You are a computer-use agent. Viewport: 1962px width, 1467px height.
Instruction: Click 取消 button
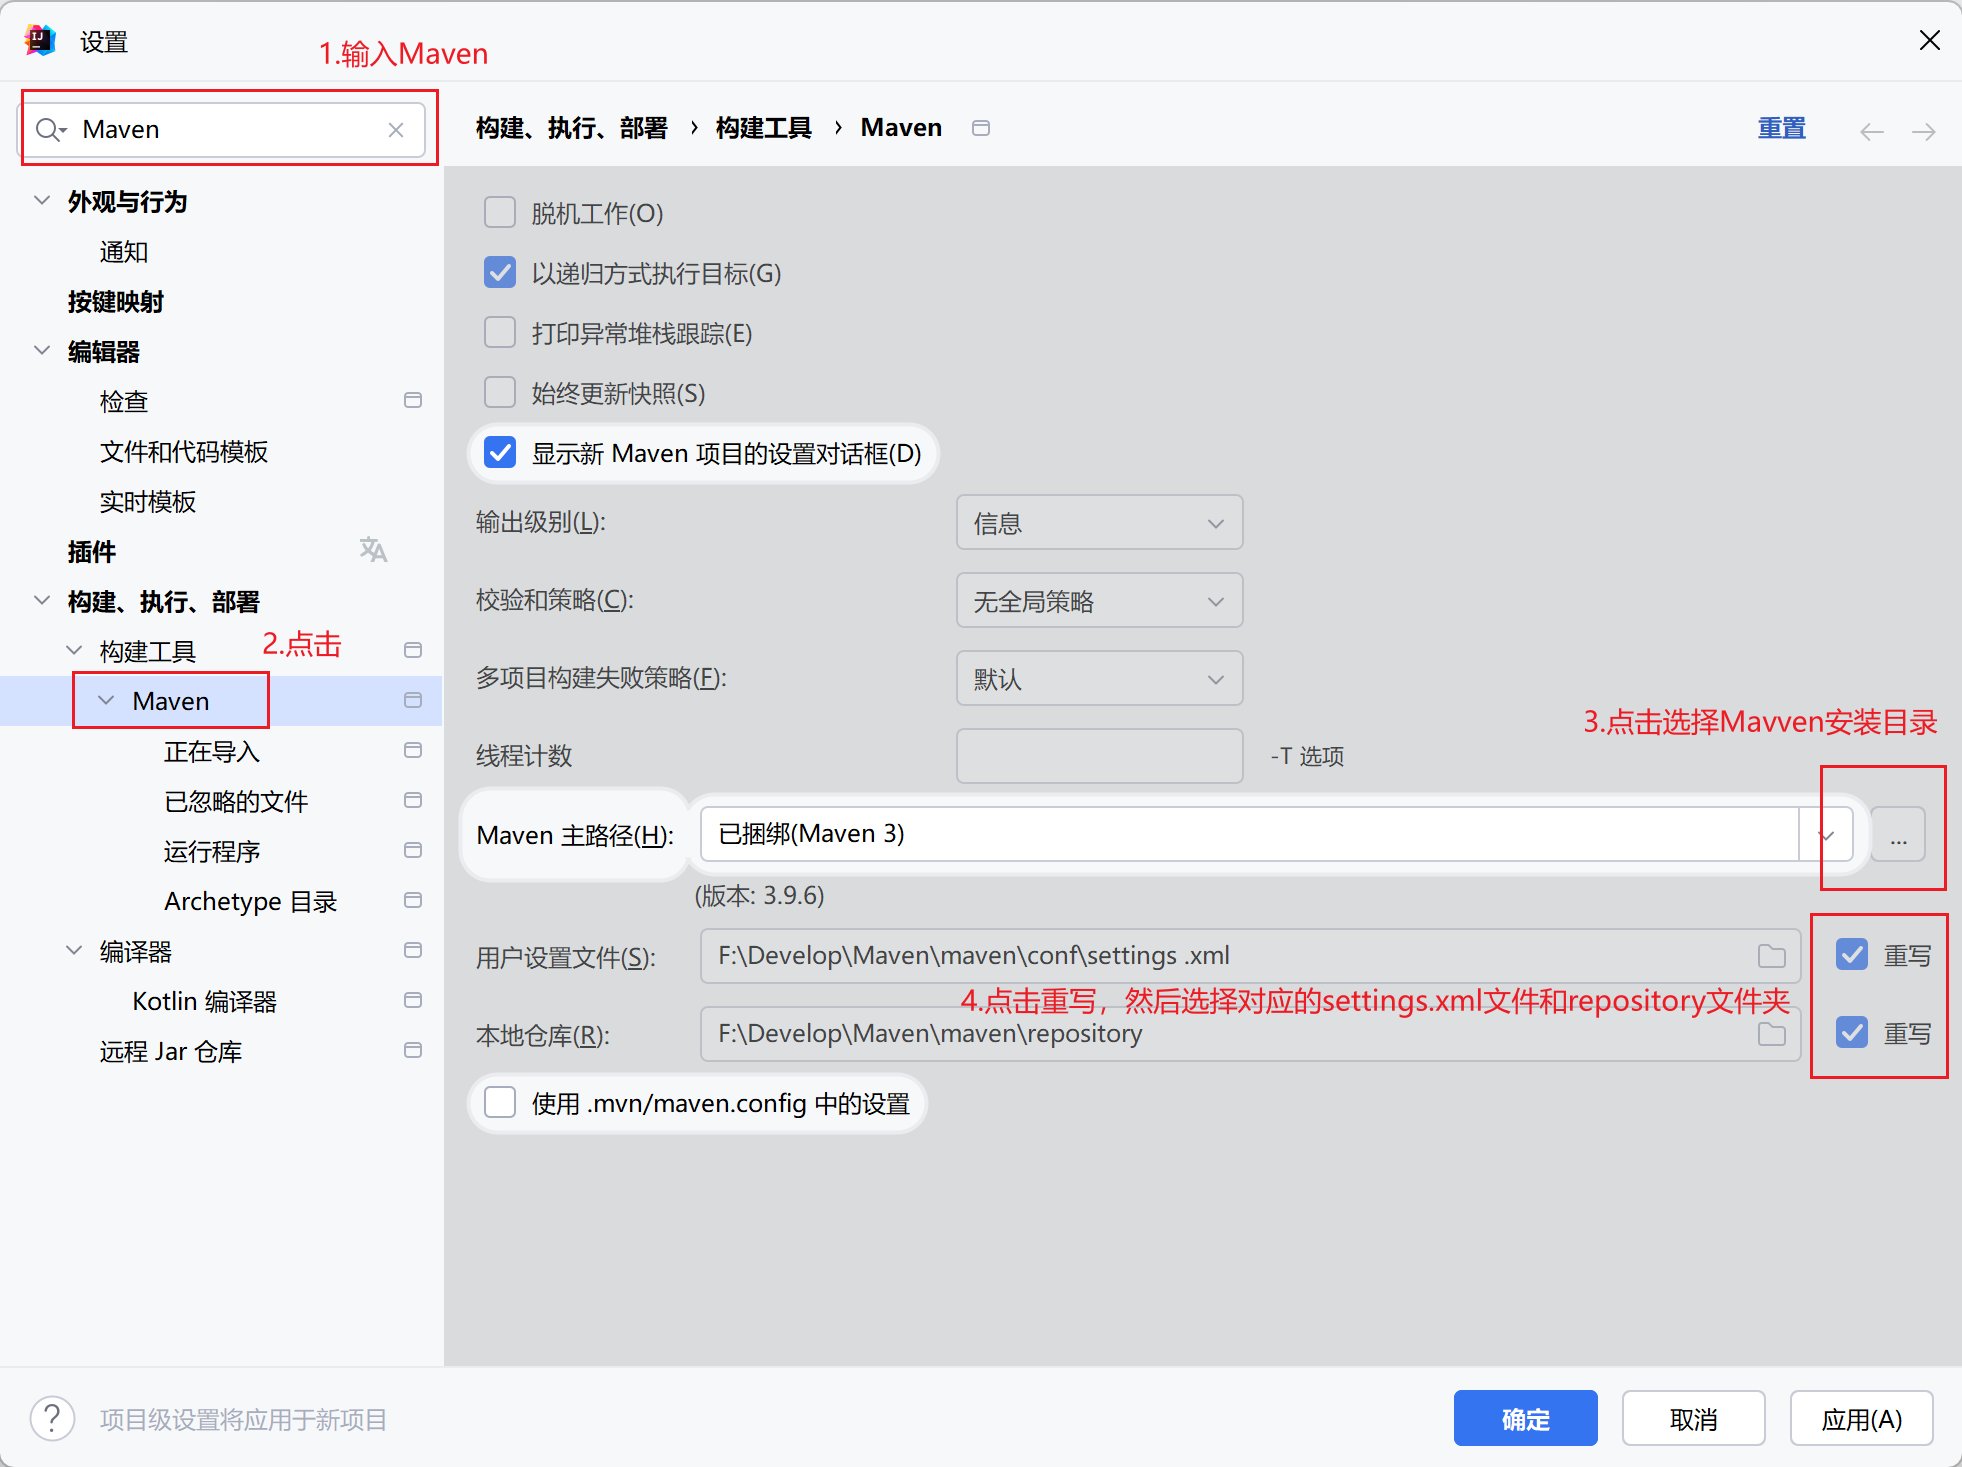click(1693, 1418)
